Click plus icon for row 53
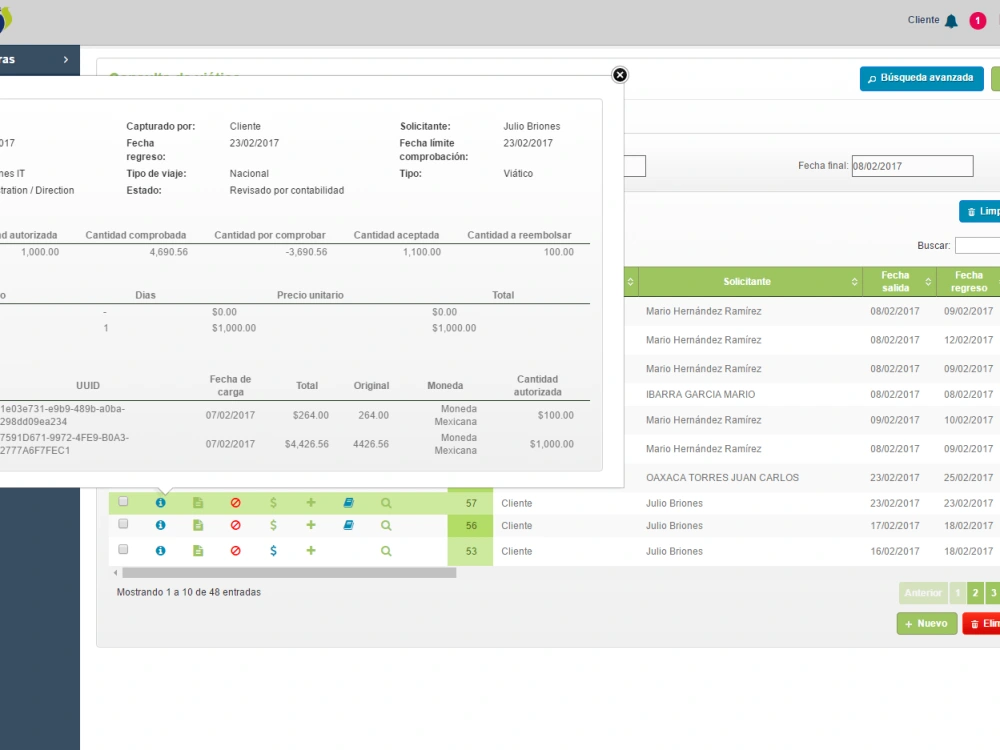The width and height of the screenshot is (1000, 750). pyautogui.click(x=311, y=550)
